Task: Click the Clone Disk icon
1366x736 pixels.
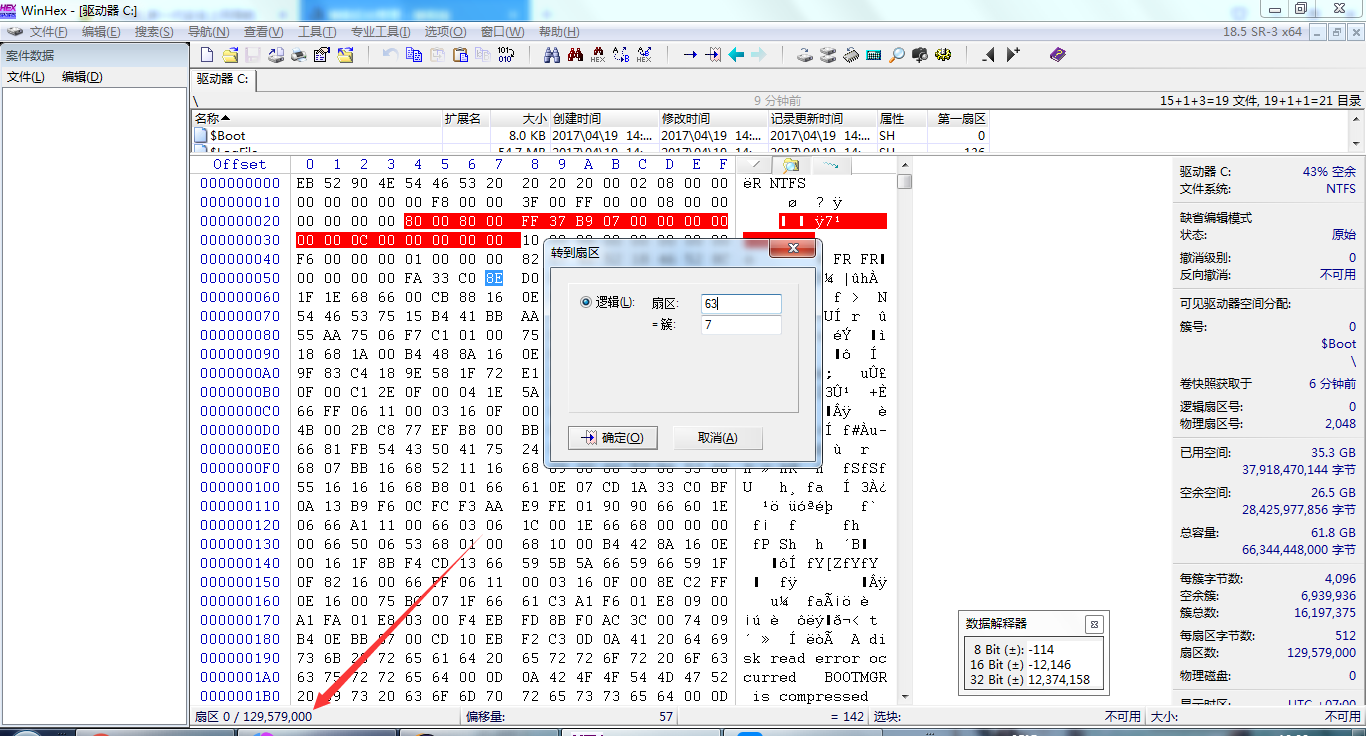Action: [827, 55]
